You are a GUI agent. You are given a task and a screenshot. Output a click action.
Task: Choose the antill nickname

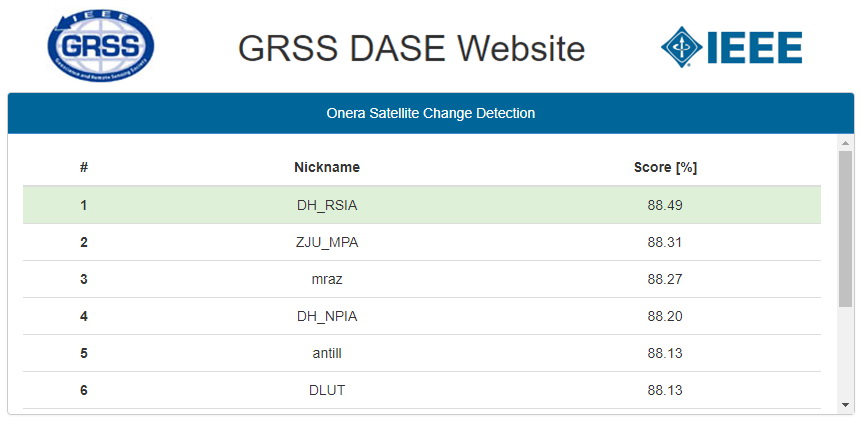(327, 353)
